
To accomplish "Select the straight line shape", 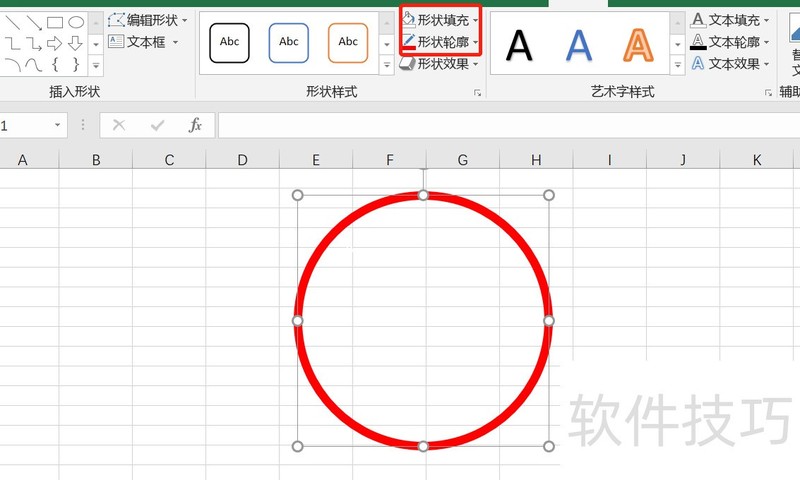I will click(x=13, y=22).
